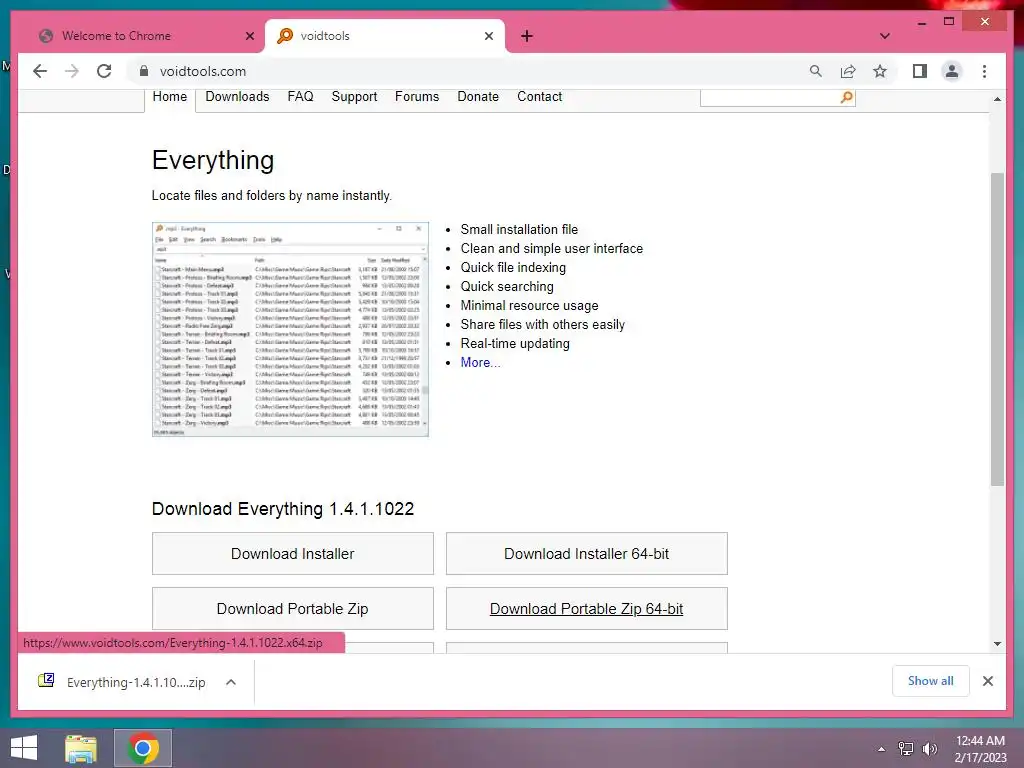This screenshot has height=768, width=1024.
Task: Click Download Portable Zip 64-bit
Action: tap(586, 609)
